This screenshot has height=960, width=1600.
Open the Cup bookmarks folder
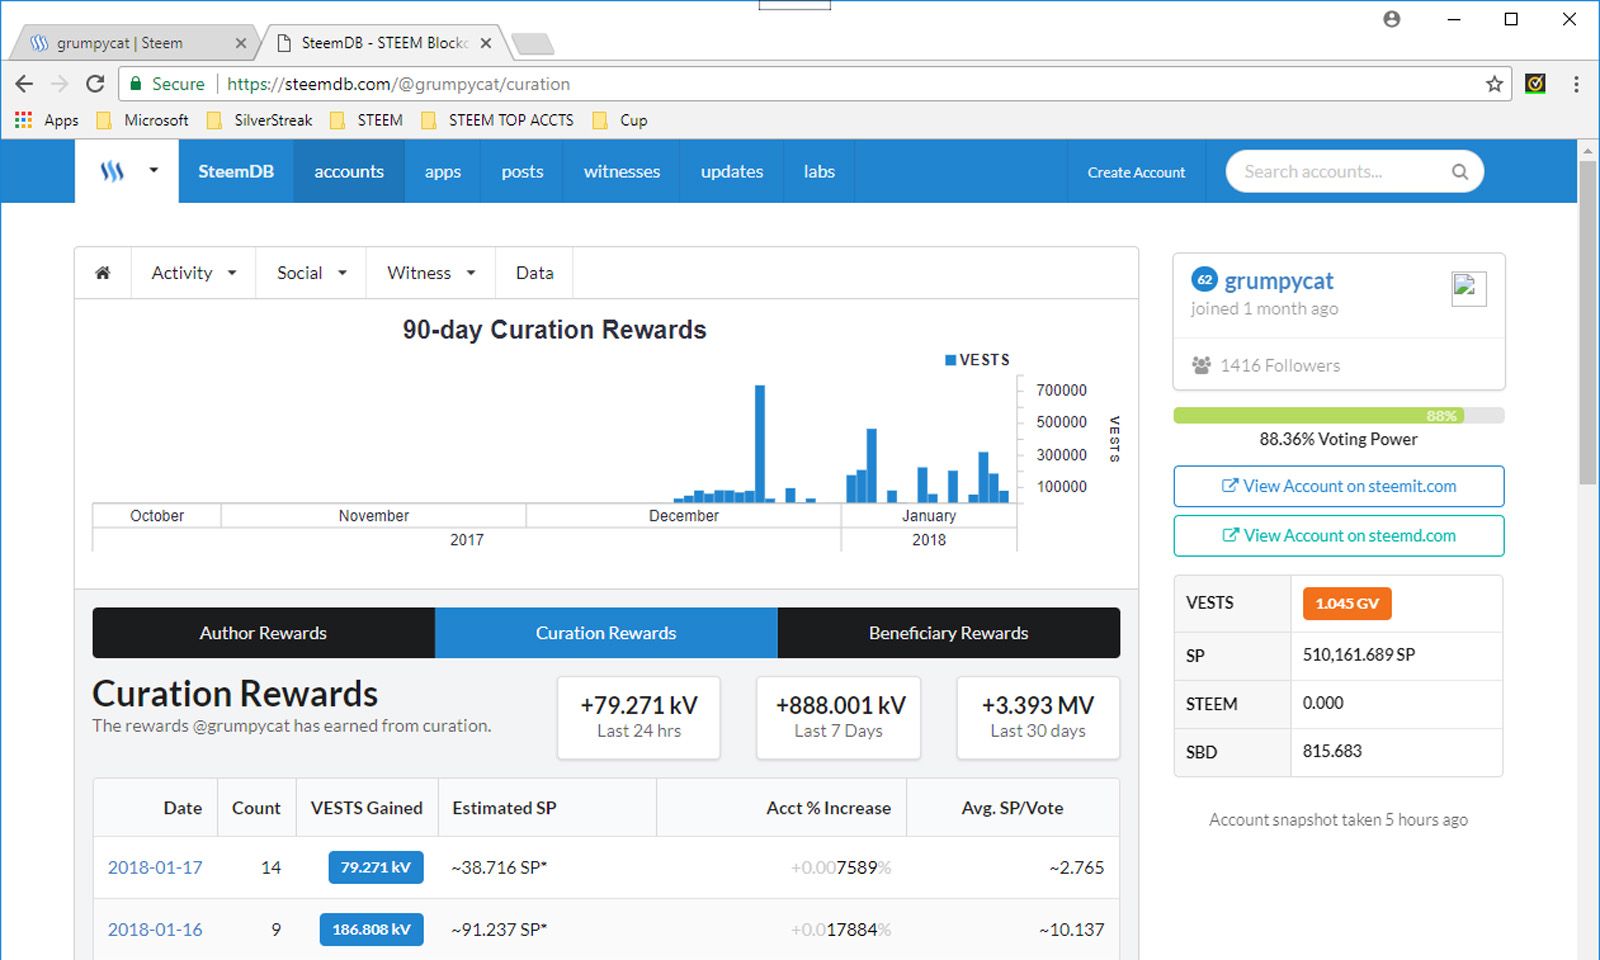coord(620,120)
